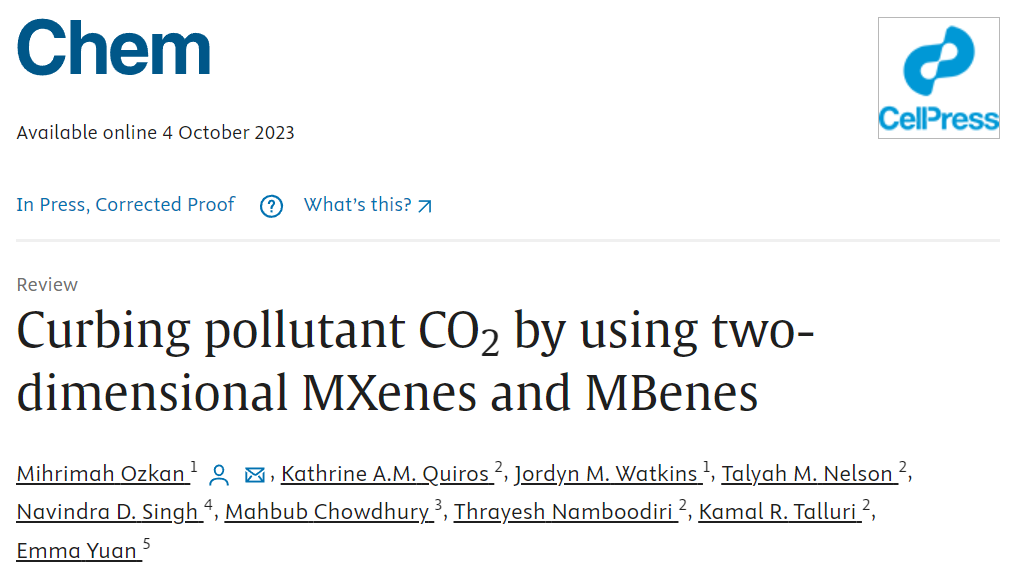Screen dimensions: 1020x579
Task: Click the author profile person icon
Action: pyautogui.click(x=219, y=475)
